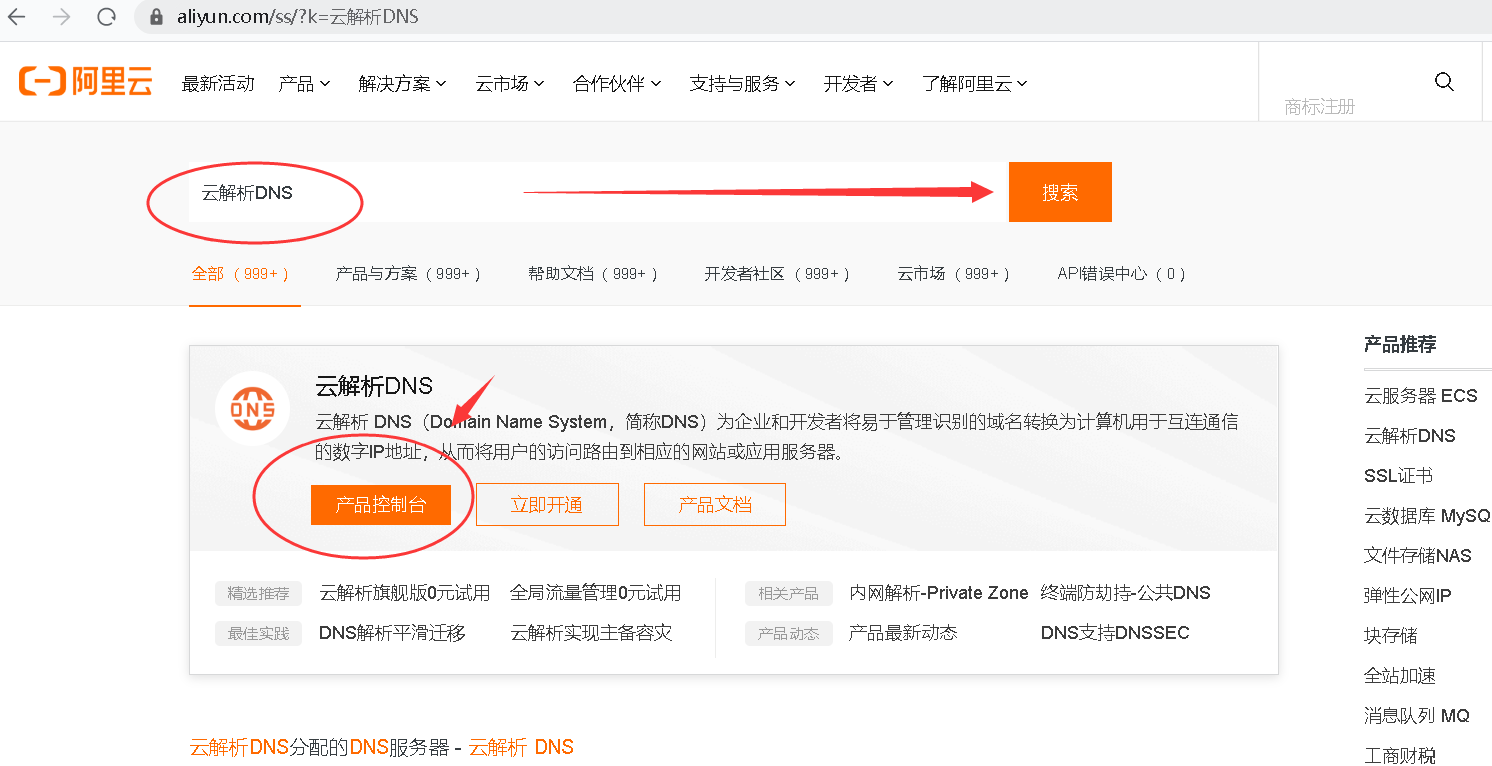Click the Alibaba Cloud logo
This screenshot has height=766, width=1492.
point(85,81)
